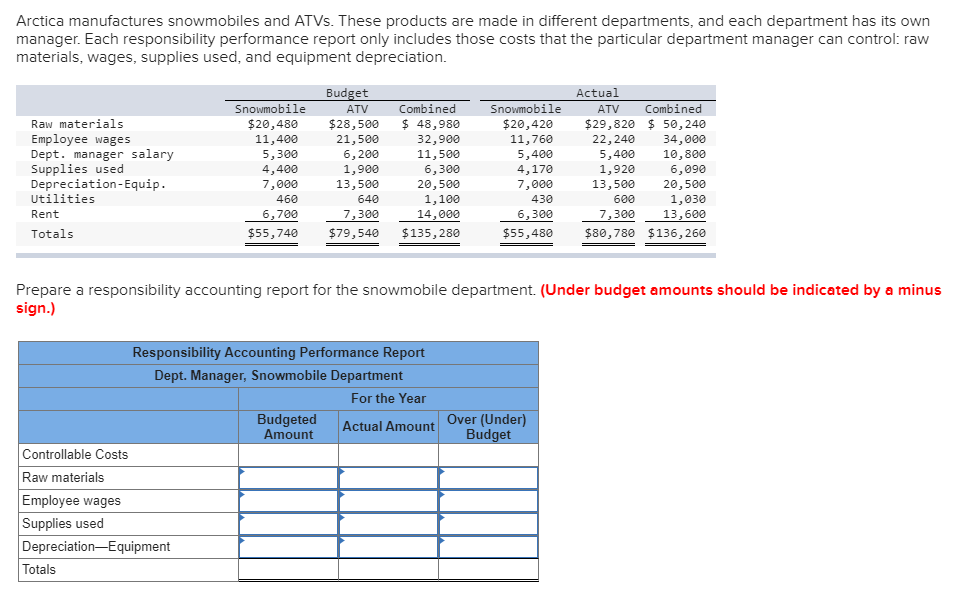Click budget Snowmobile supplies used 4,400

[280, 169]
